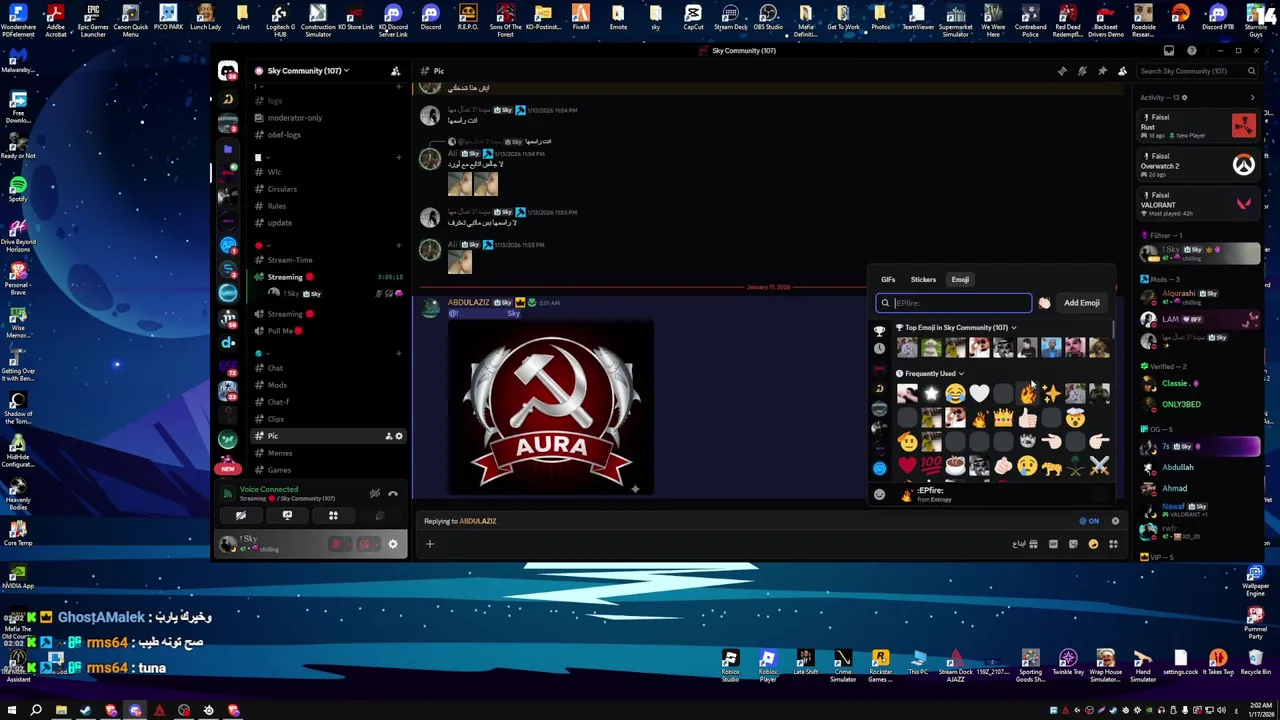Toggle camera in voice panel
The height and width of the screenshot is (720, 1280).
pos(241,516)
